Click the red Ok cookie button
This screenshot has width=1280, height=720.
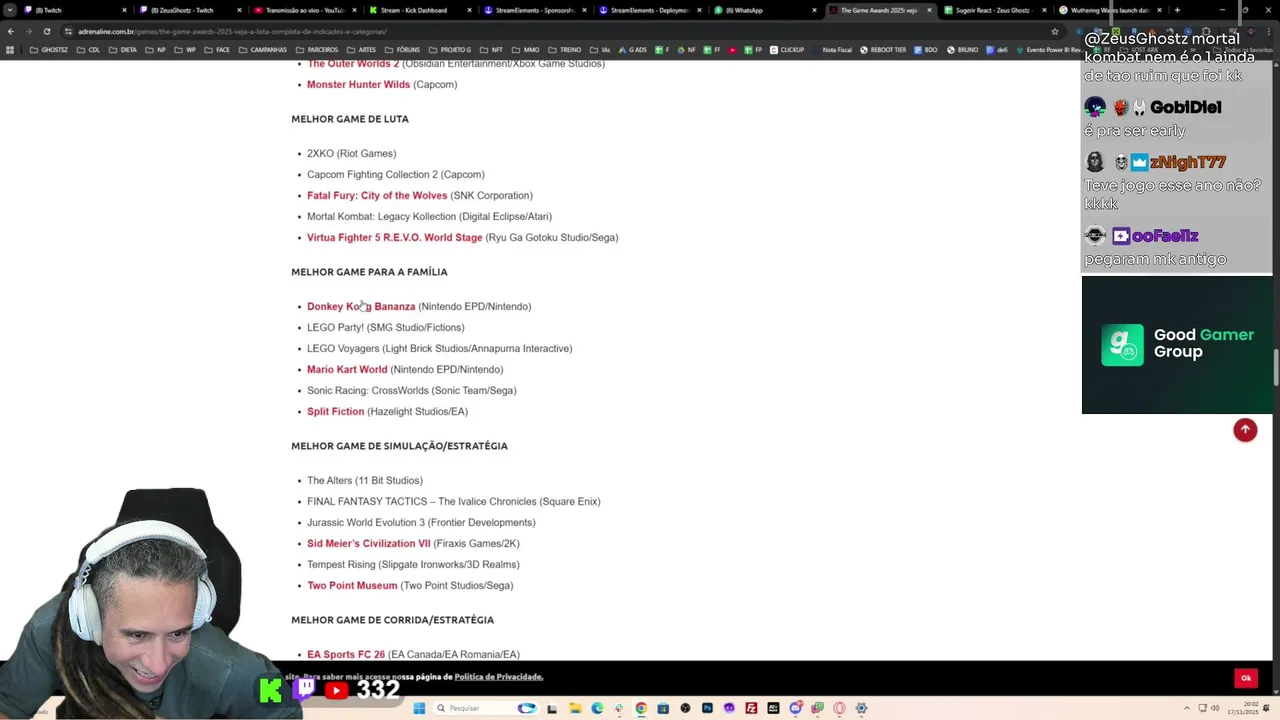[1246, 678]
